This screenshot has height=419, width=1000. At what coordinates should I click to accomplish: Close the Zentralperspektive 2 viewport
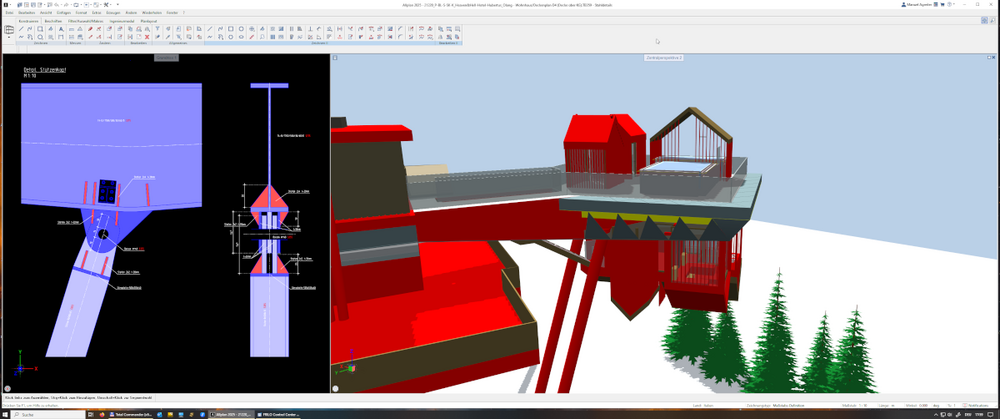(992, 59)
